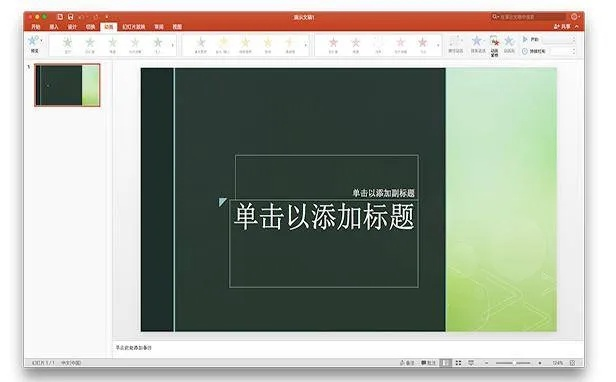Click the 单击此处添加备注 notes area

point(134,348)
